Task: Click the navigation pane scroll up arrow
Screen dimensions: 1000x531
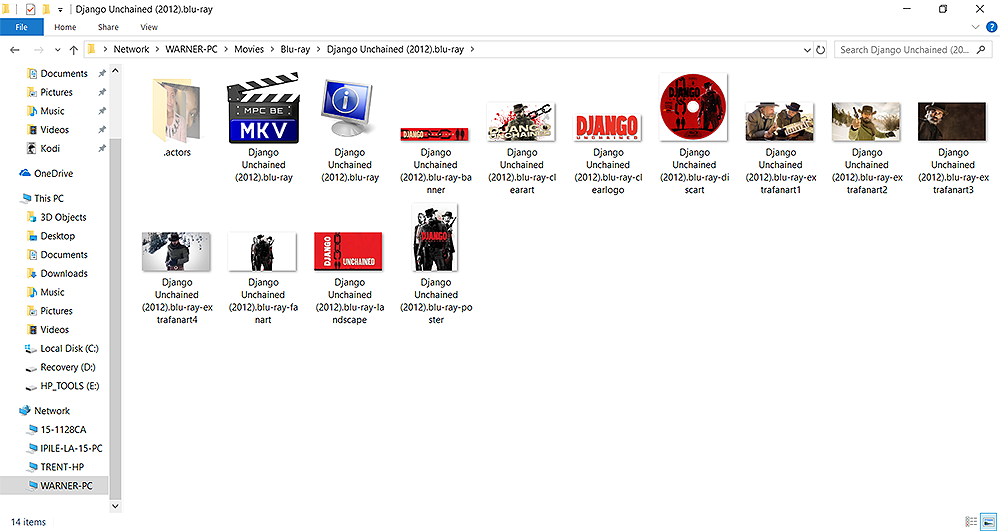Action: click(x=115, y=71)
